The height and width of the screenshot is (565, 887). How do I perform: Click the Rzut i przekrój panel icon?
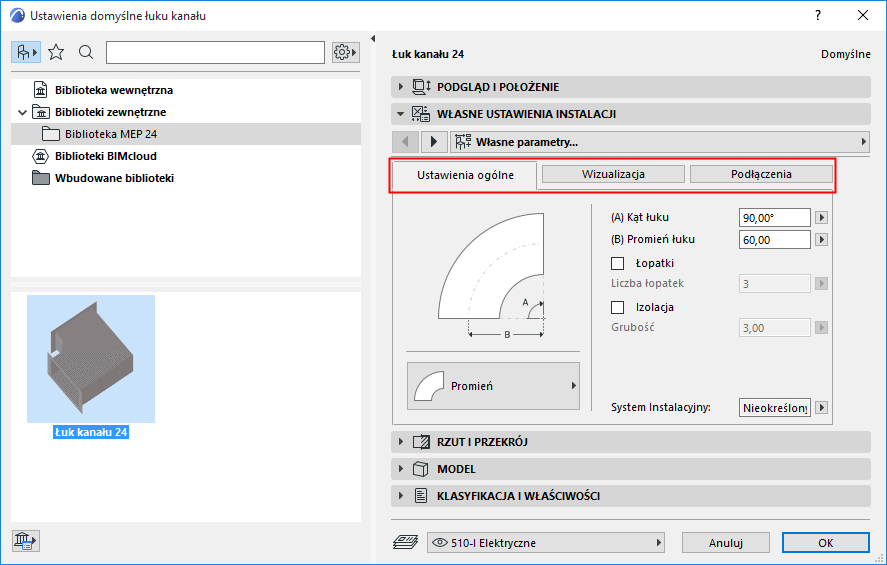(421, 442)
